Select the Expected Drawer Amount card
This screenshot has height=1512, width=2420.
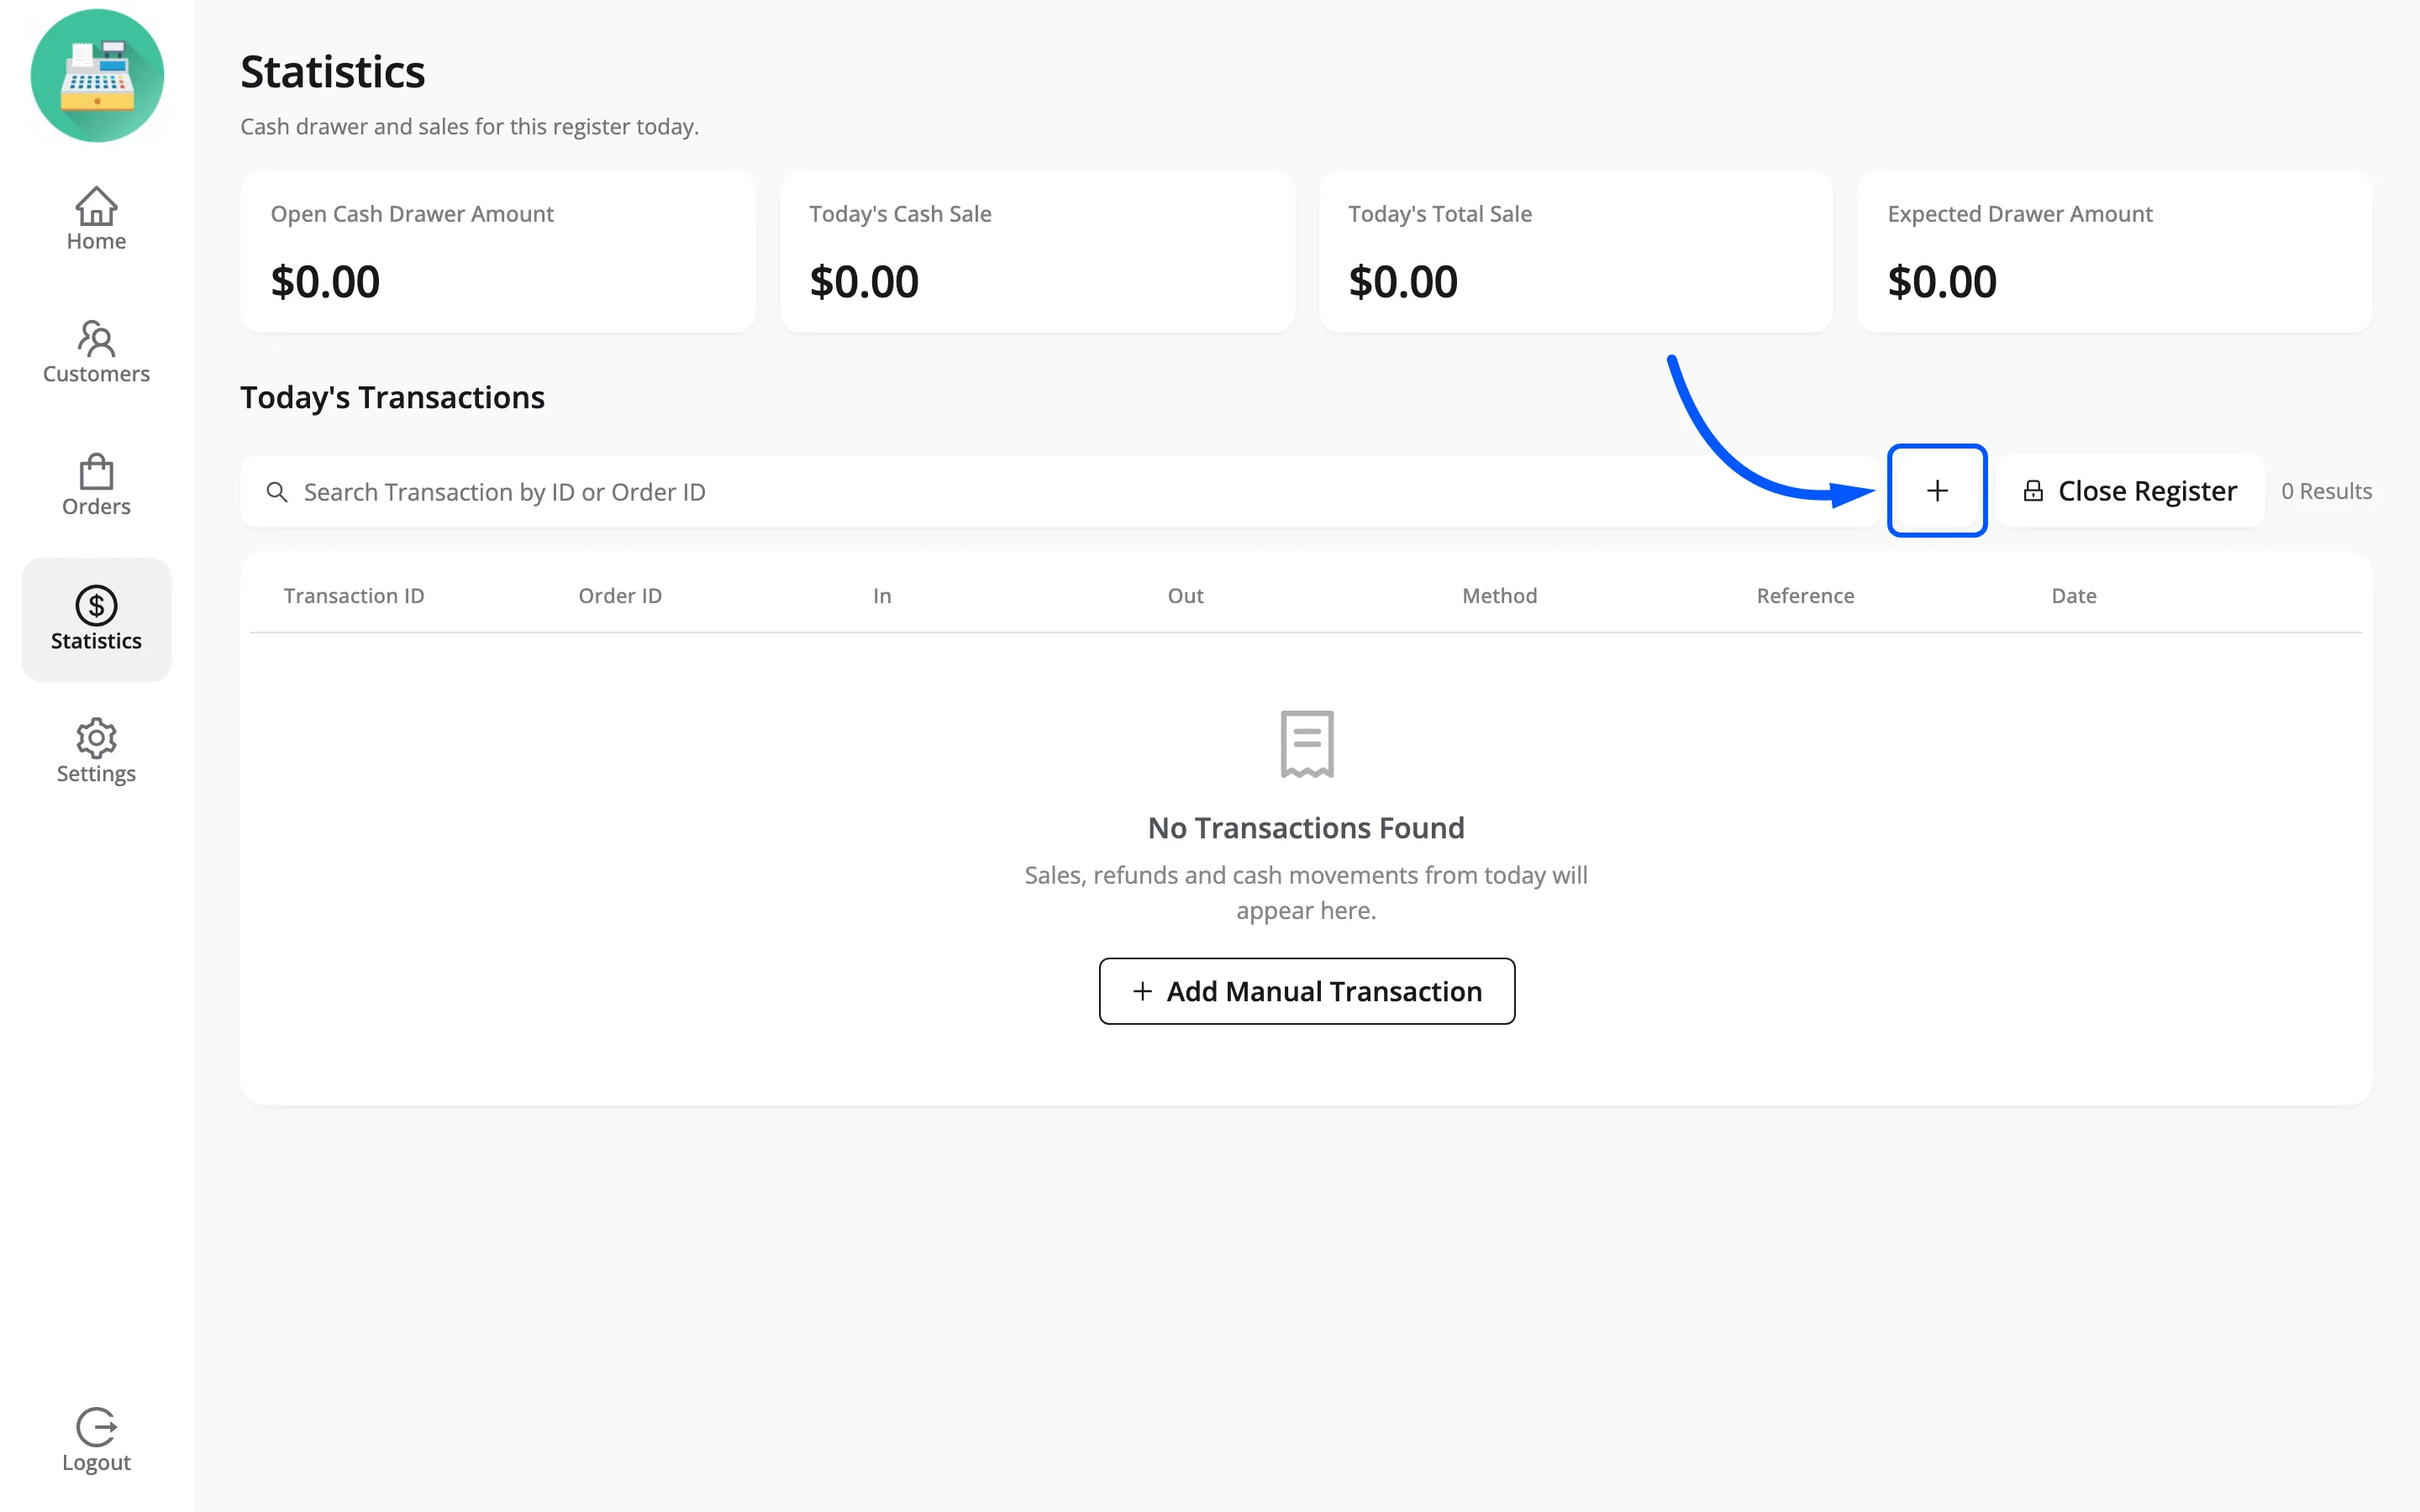coord(2115,252)
